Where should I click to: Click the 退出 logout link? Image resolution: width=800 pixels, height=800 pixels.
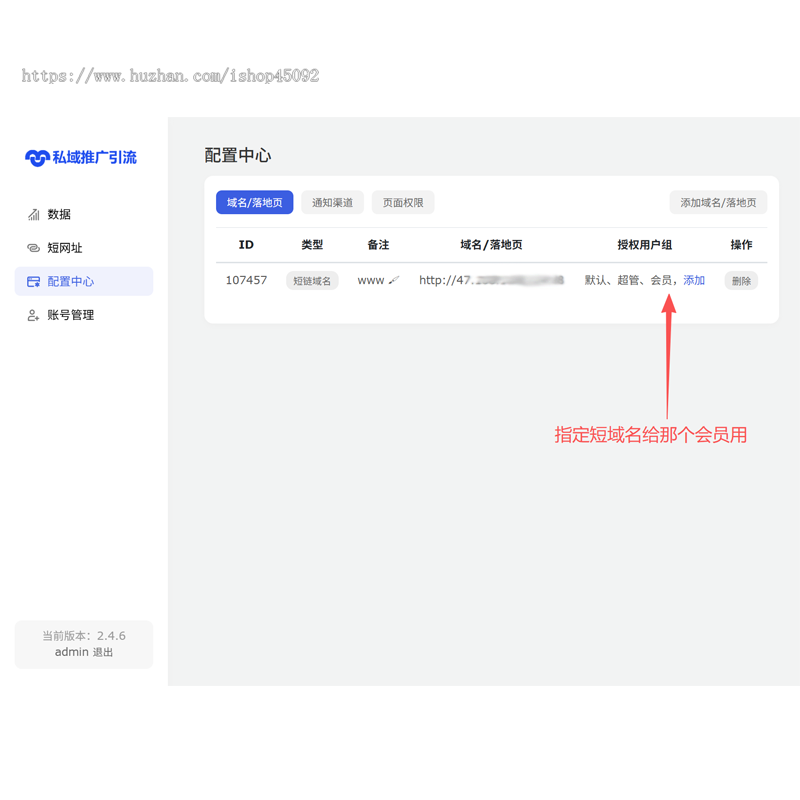(103, 652)
